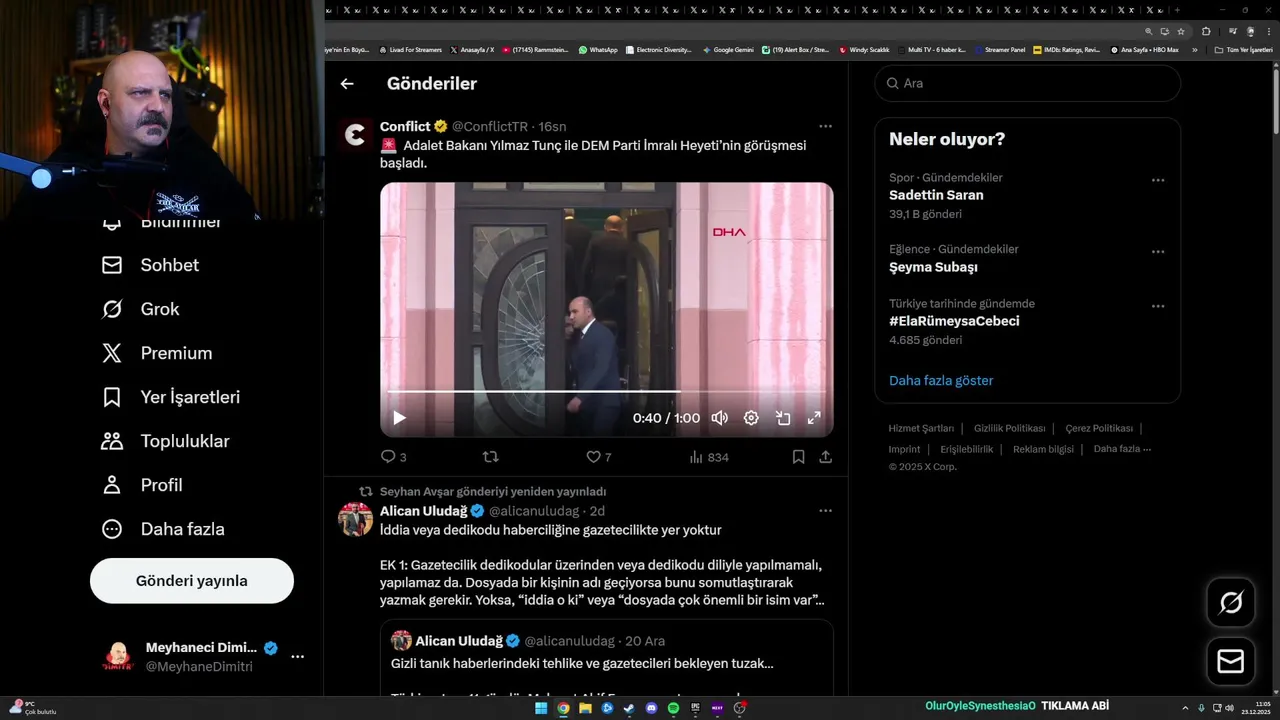Screen dimensions: 1280x720
Task: Bookmark this page with the star icon
Action: (x=1180, y=31)
